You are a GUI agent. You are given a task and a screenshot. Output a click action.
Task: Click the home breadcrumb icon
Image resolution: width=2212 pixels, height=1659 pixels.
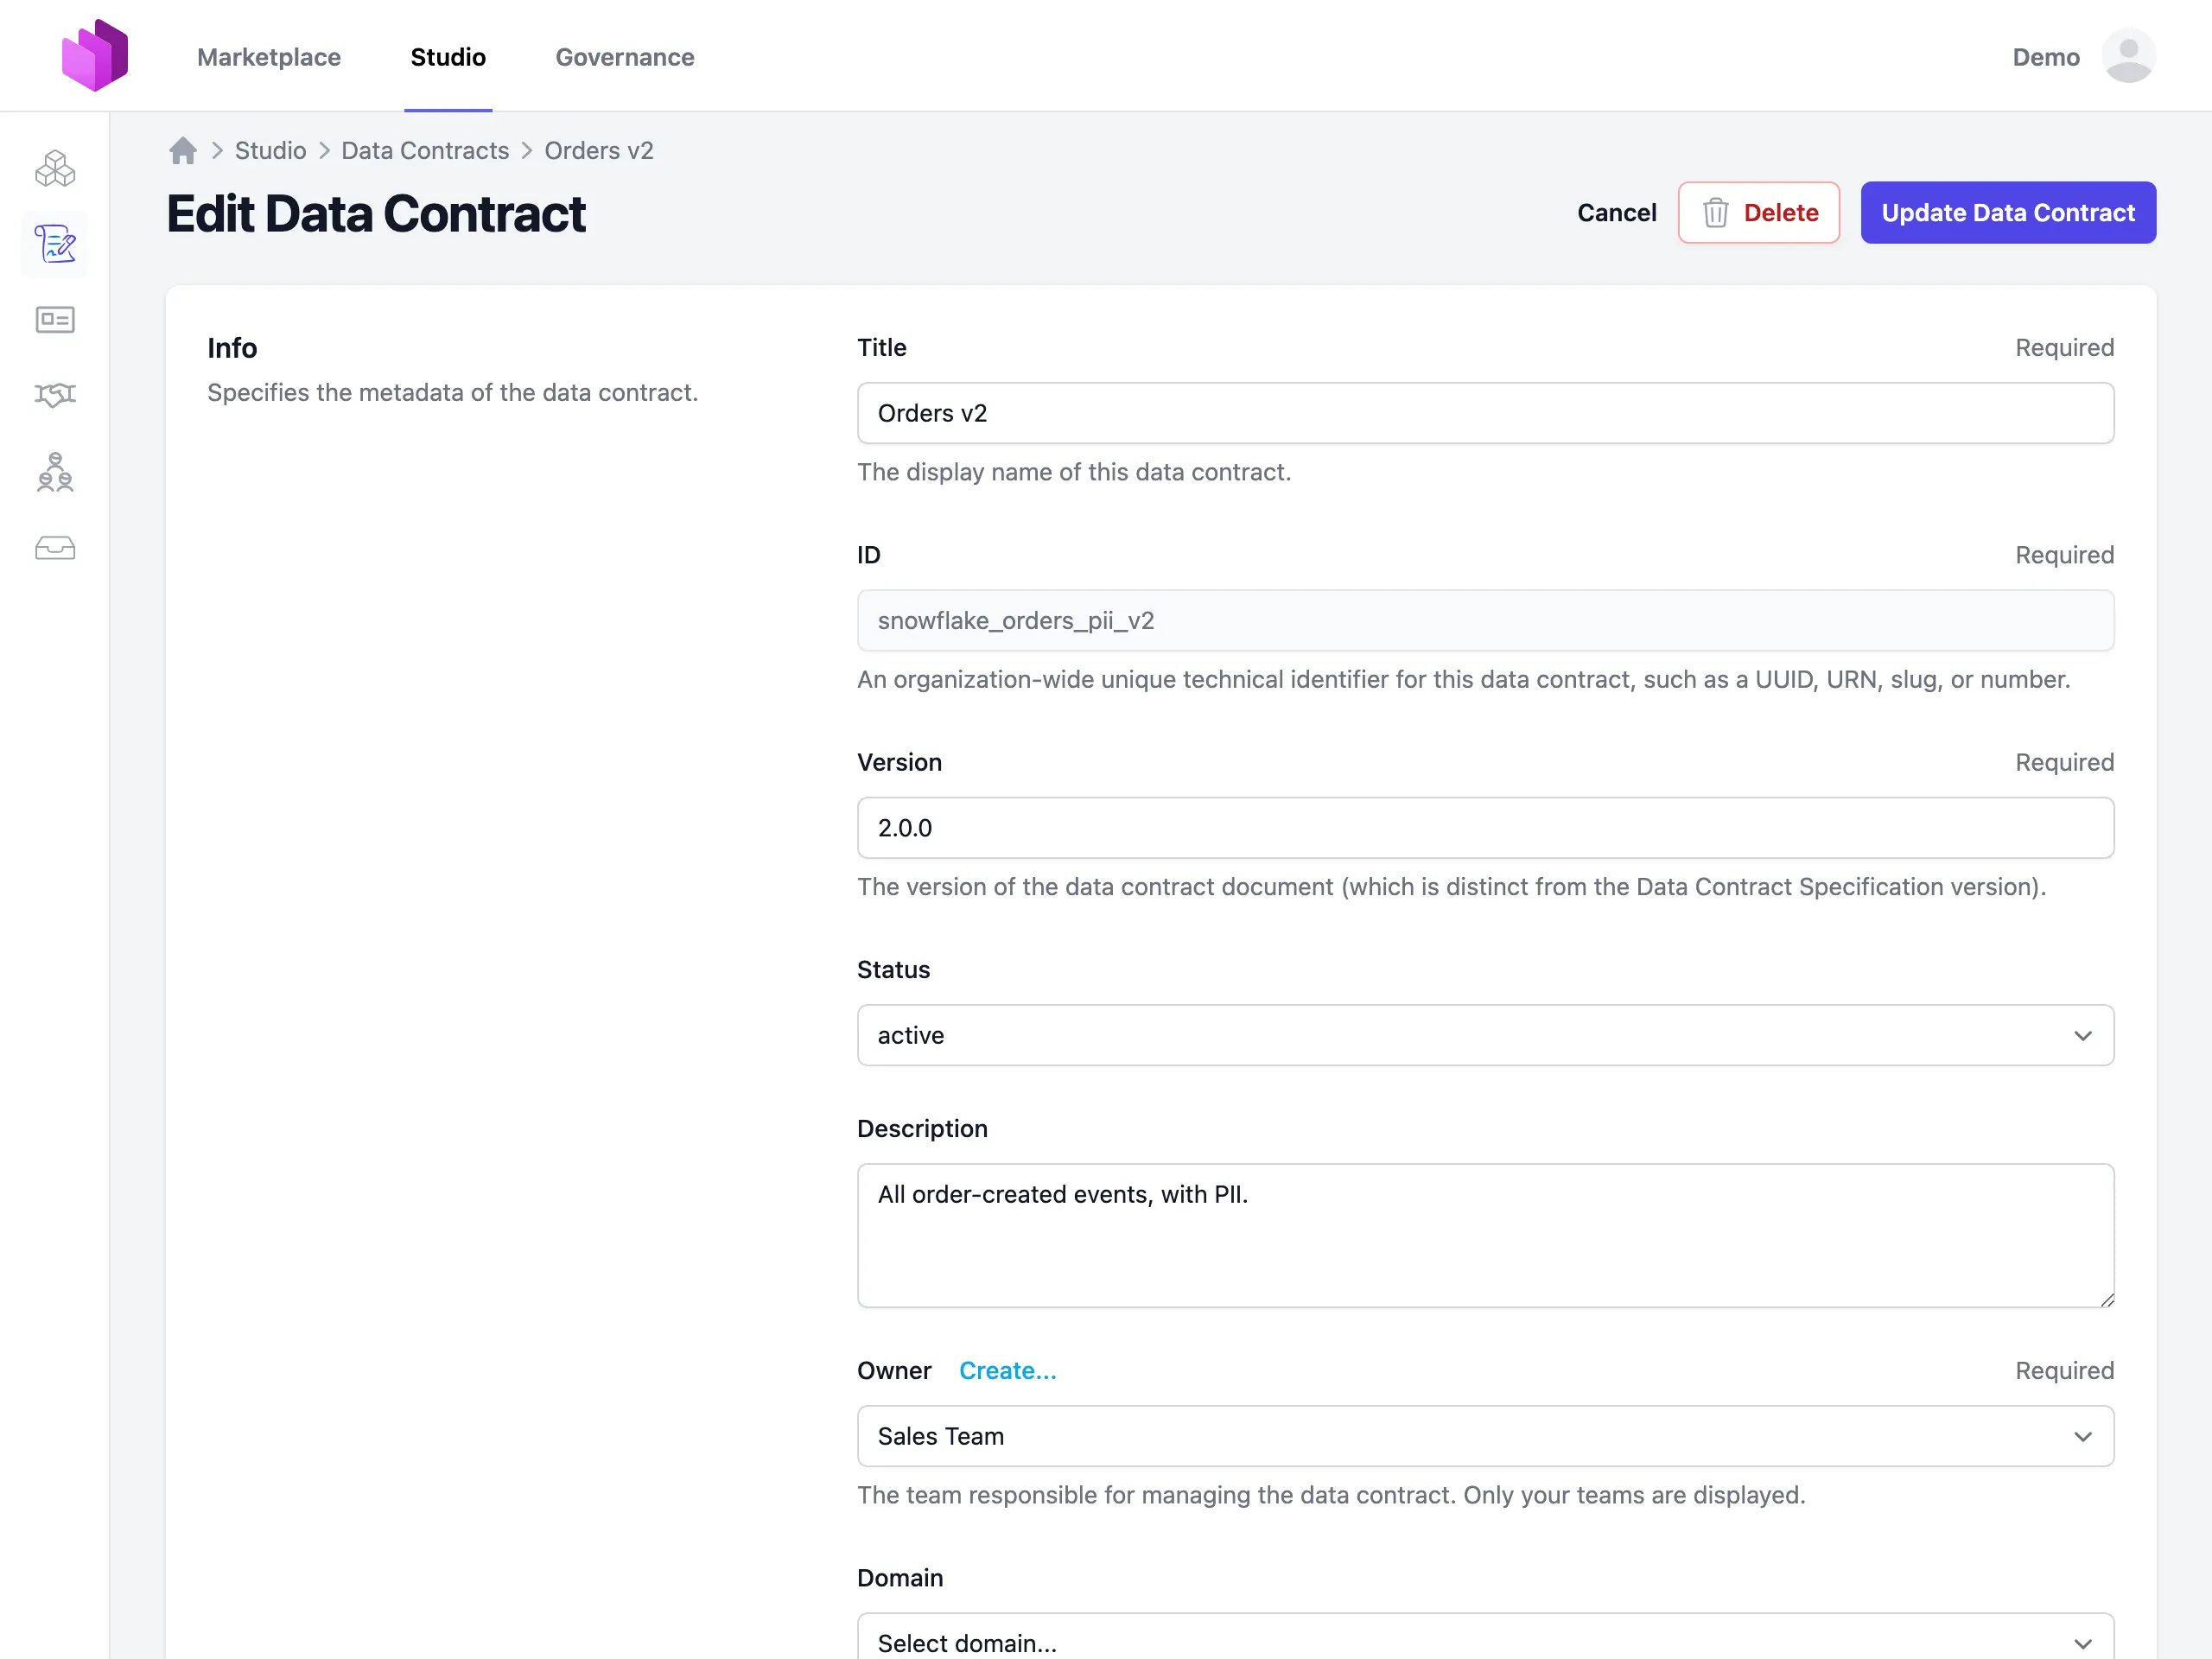183,151
